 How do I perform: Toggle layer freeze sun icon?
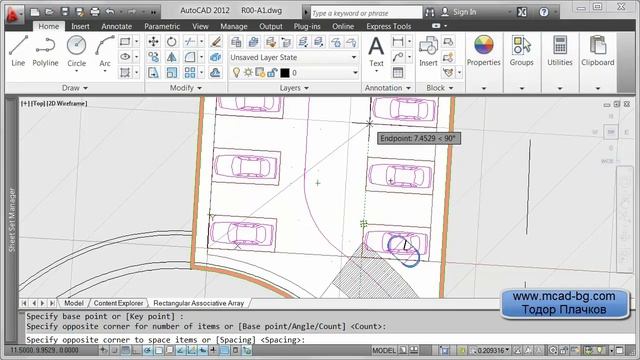(x=248, y=73)
